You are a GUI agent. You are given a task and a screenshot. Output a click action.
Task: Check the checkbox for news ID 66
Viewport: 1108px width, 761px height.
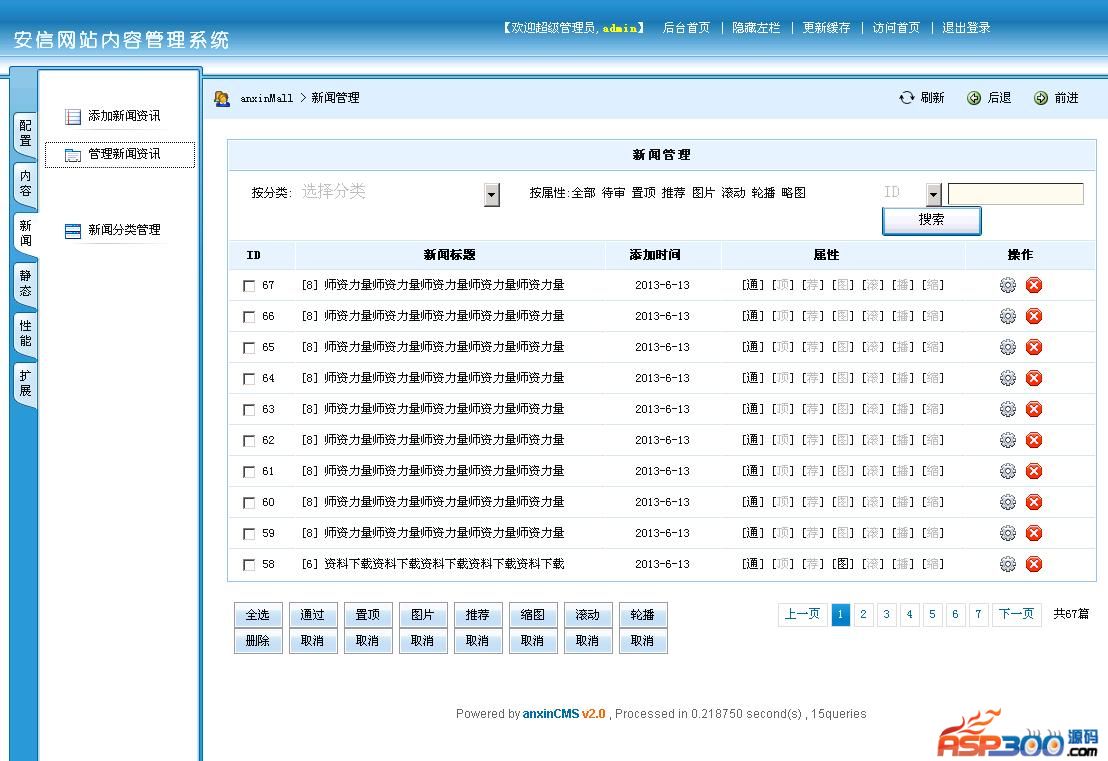pyautogui.click(x=249, y=317)
